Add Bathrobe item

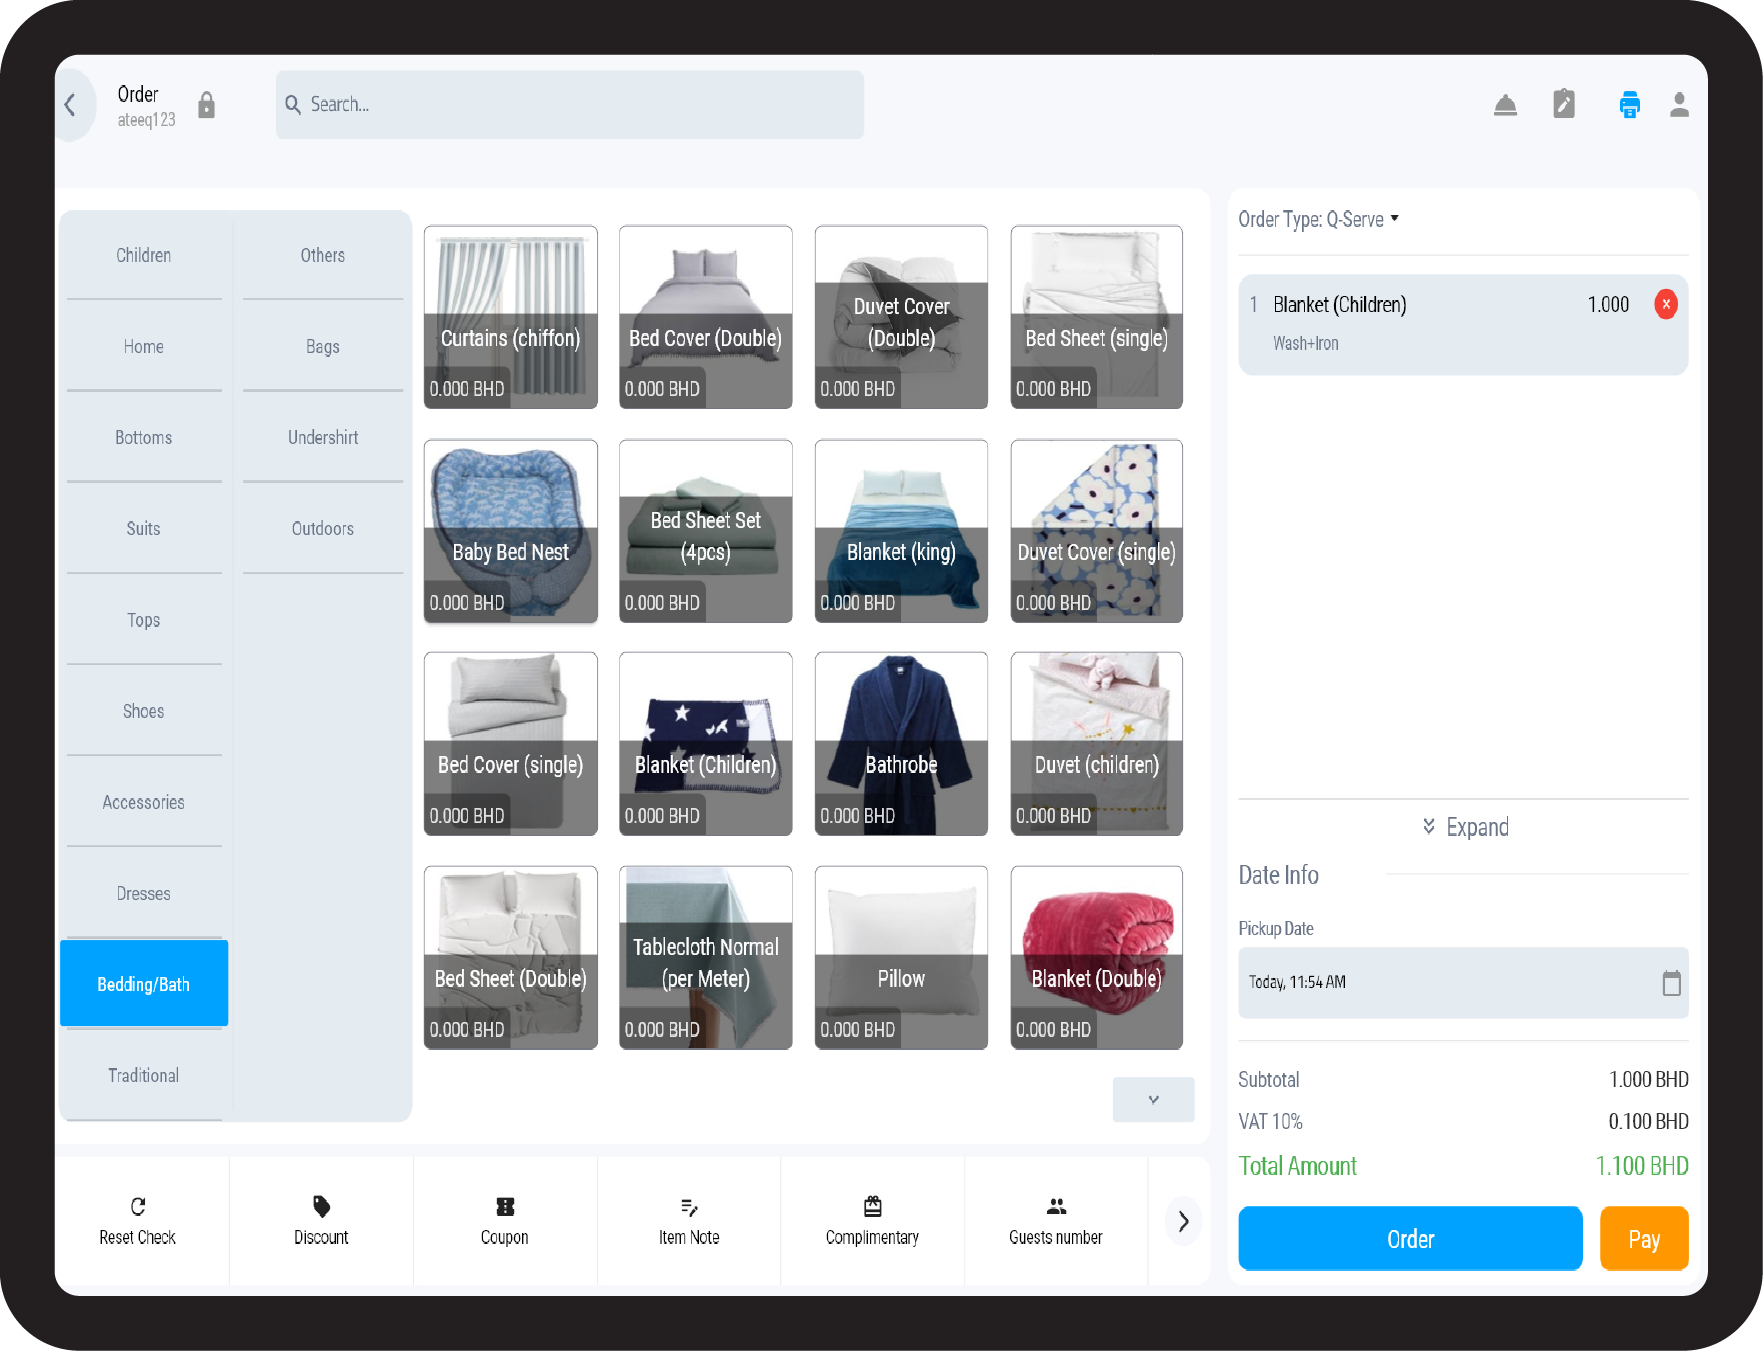901,744
